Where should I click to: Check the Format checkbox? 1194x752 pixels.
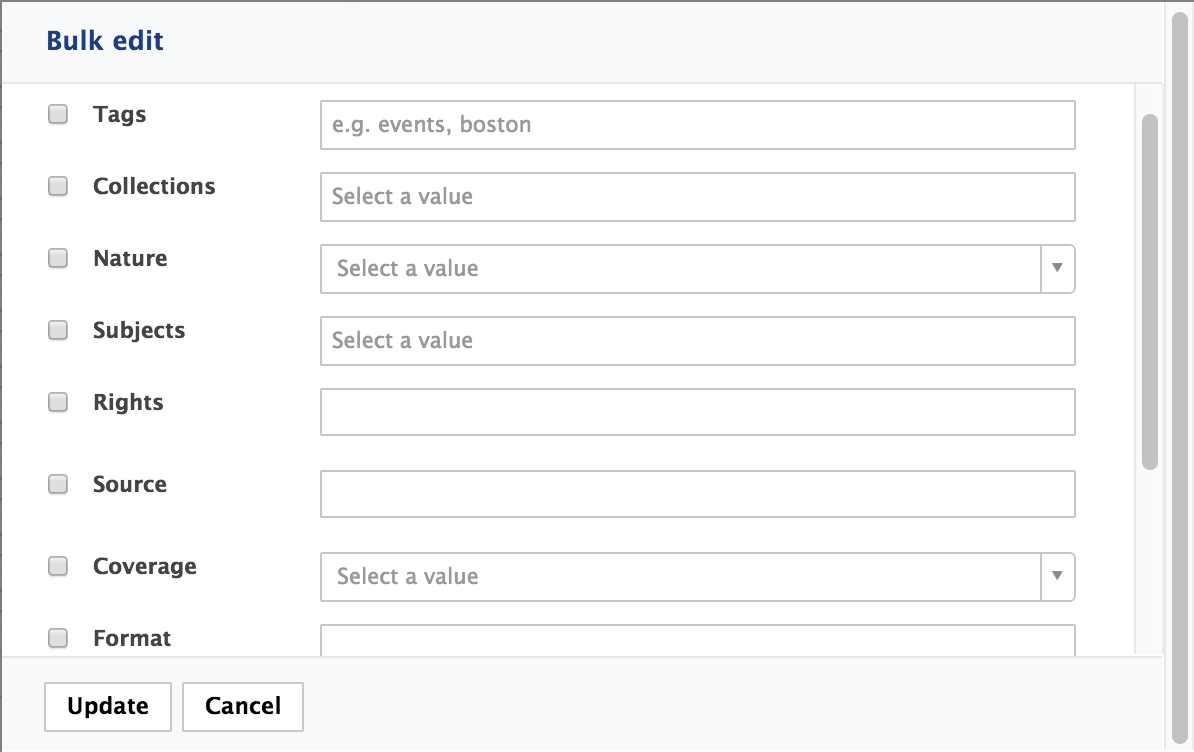(x=57, y=638)
